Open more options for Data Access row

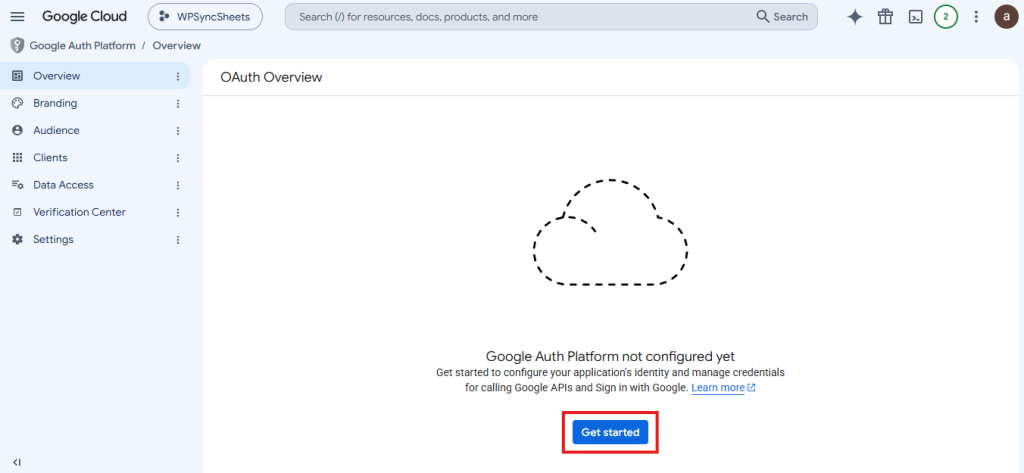pos(178,186)
